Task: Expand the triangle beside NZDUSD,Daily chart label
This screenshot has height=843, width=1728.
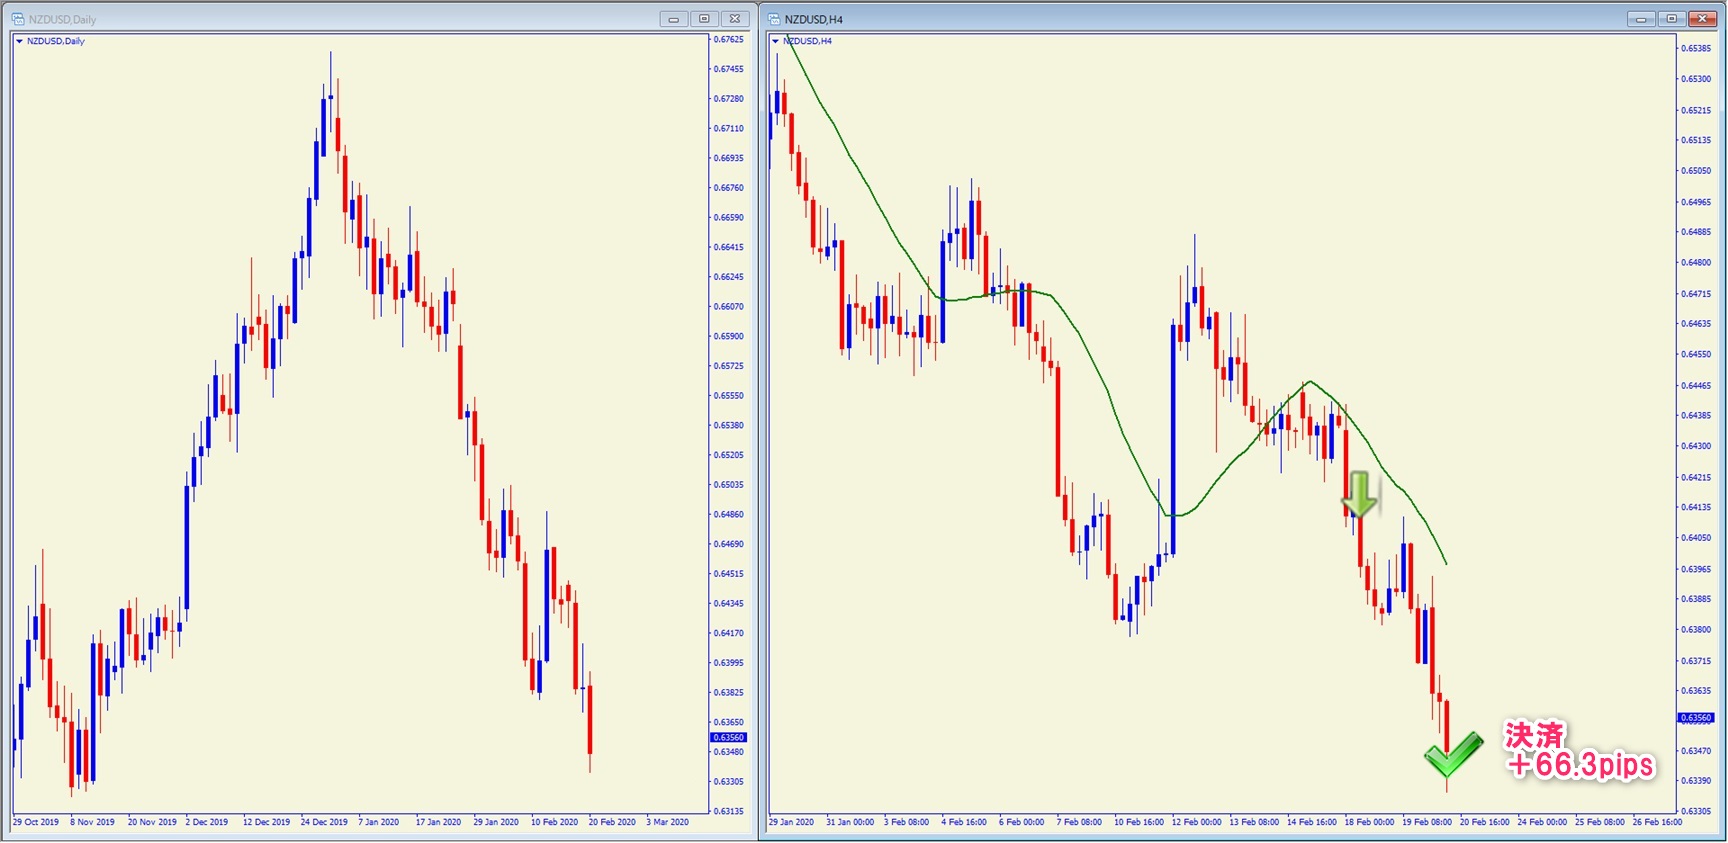Action: 19,41
